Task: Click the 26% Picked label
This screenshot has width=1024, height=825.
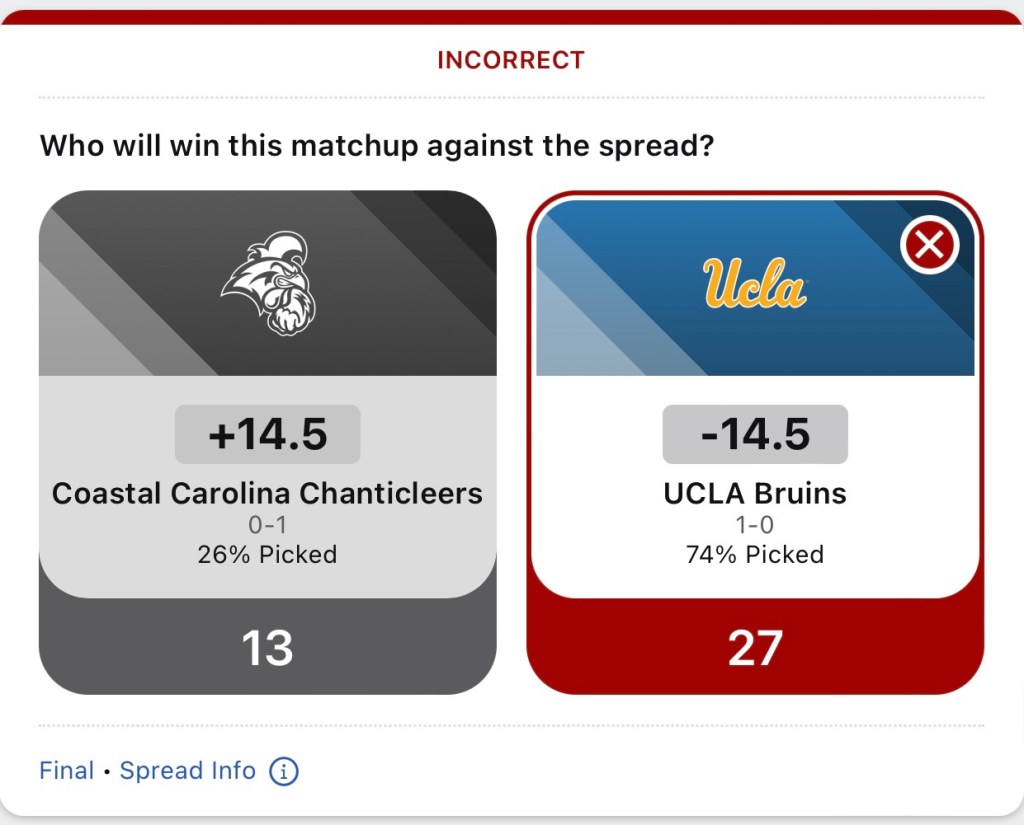Action: (x=267, y=554)
